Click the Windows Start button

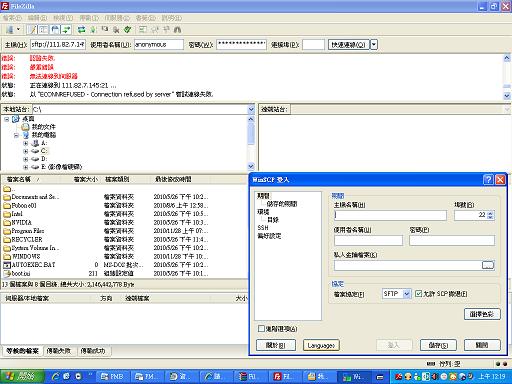22,377
